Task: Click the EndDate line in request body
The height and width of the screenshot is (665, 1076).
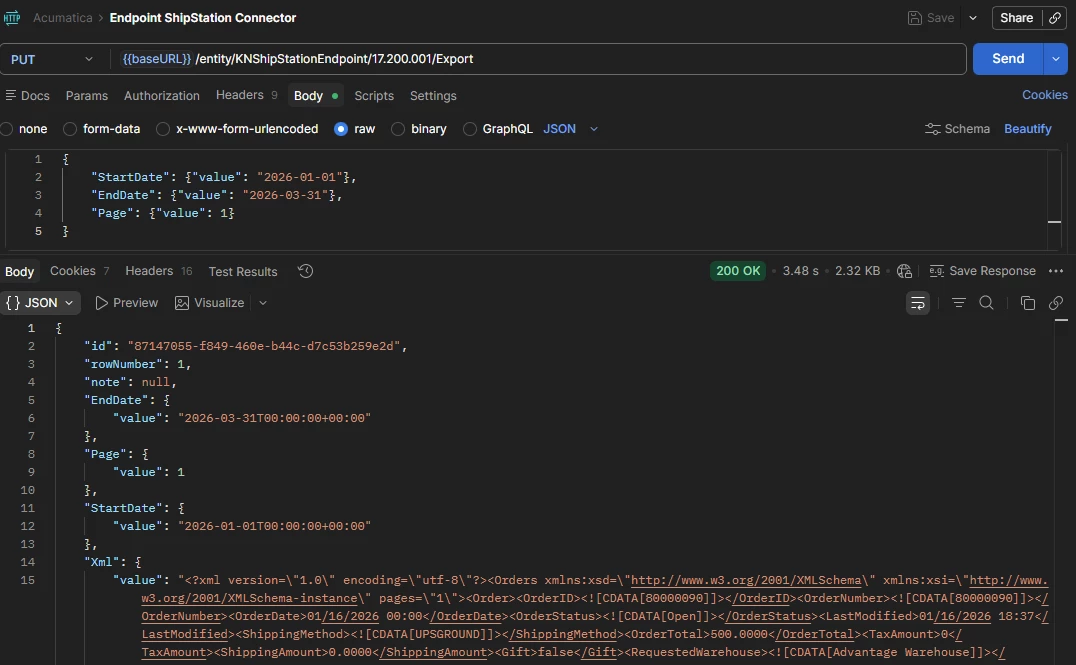Action: 216,195
